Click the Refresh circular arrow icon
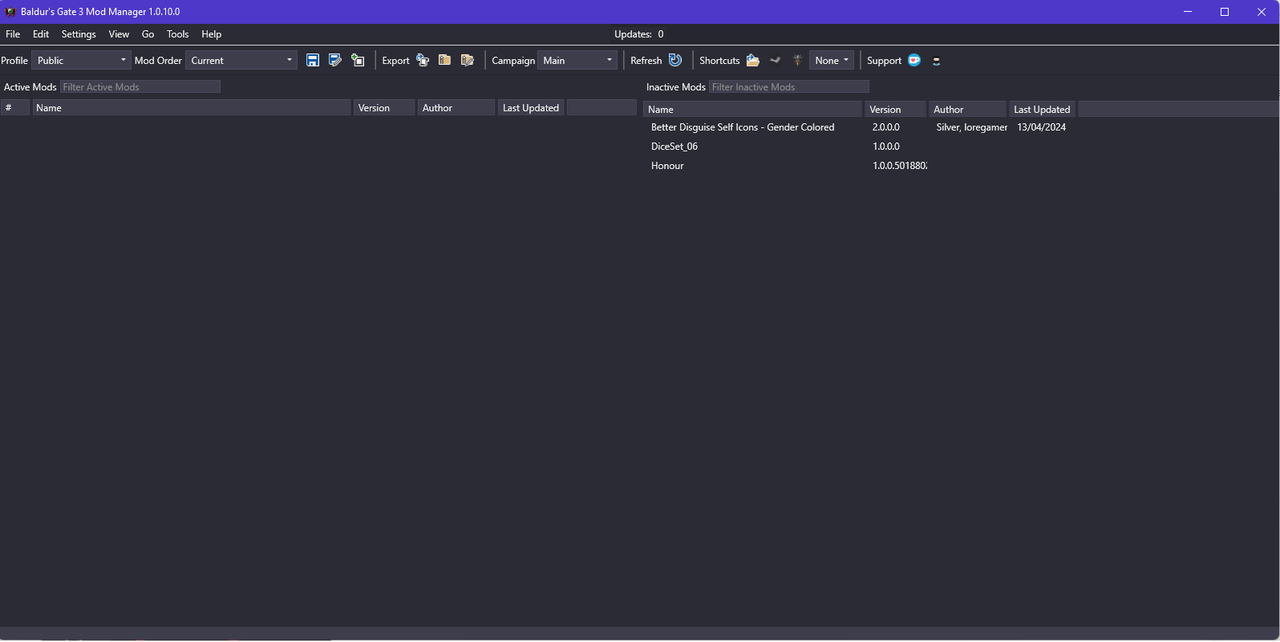1280x642 pixels. pos(675,60)
